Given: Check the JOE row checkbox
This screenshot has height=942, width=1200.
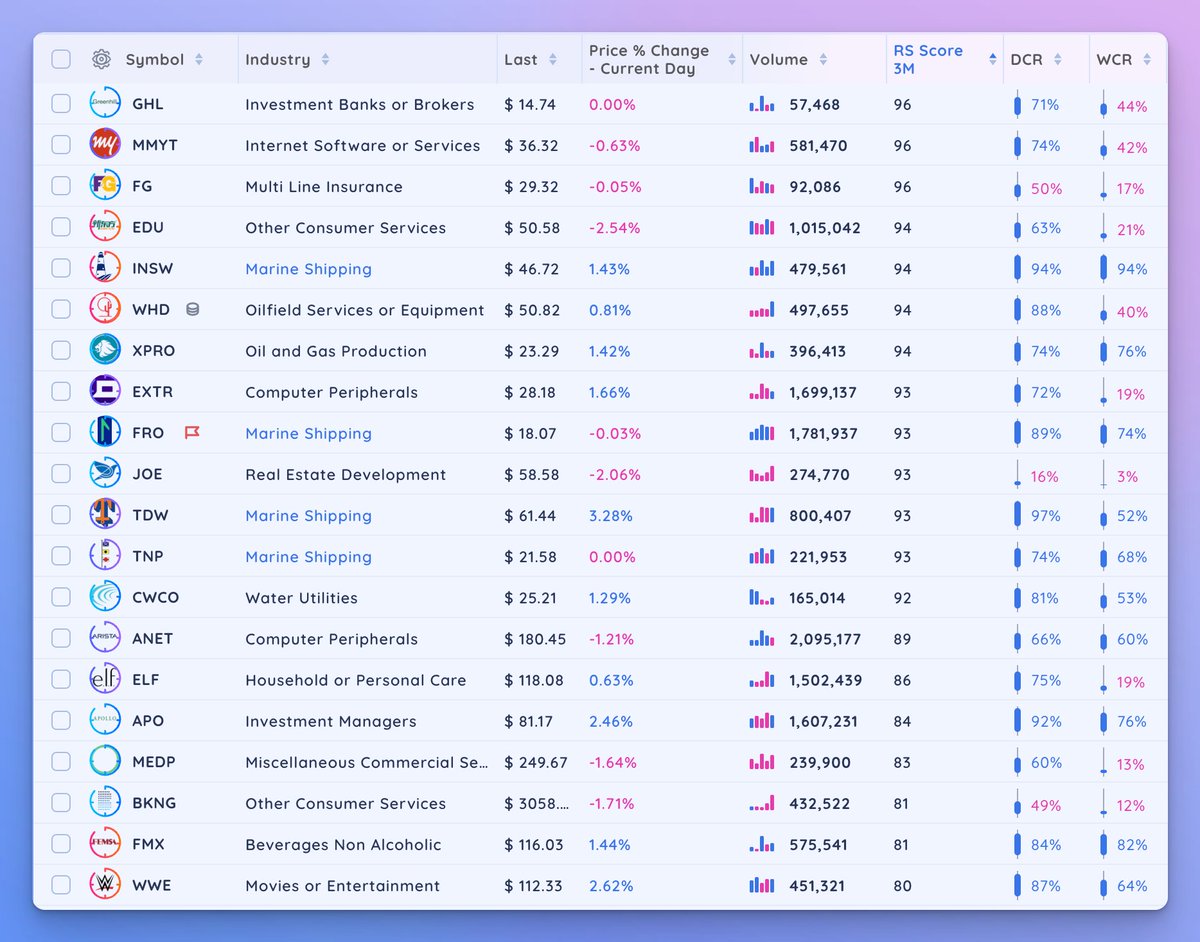Looking at the screenshot, I should tap(61, 473).
